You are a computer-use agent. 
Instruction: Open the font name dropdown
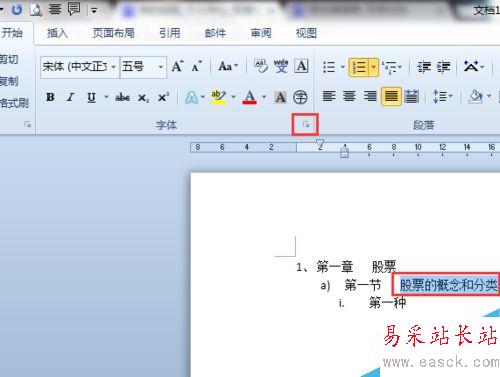(114, 67)
